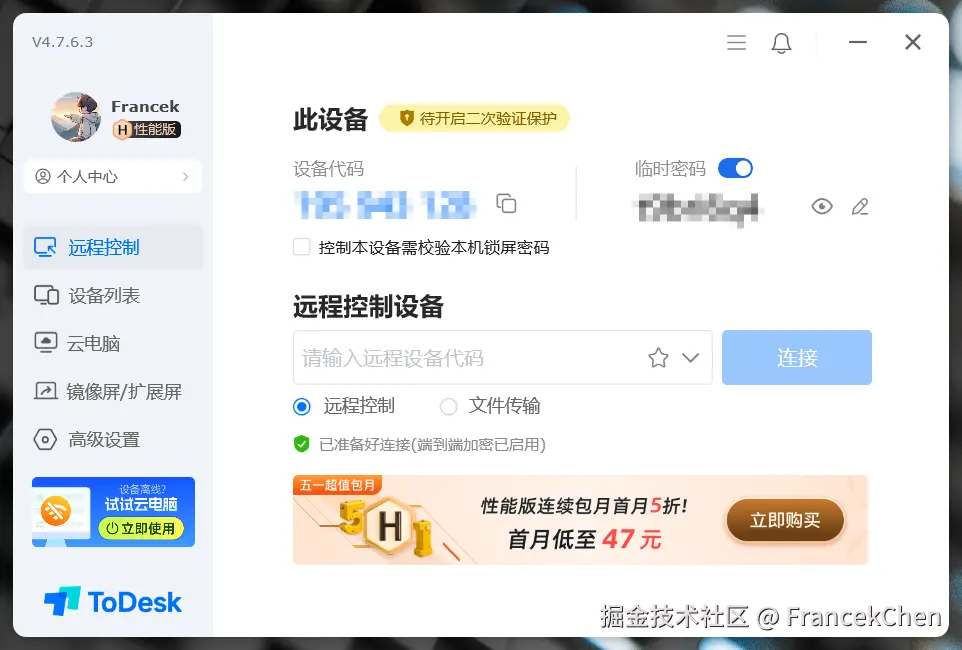This screenshot has height=650, width=962.
Task: Expand the remote device code history dropdown
Action: [691, 358]
